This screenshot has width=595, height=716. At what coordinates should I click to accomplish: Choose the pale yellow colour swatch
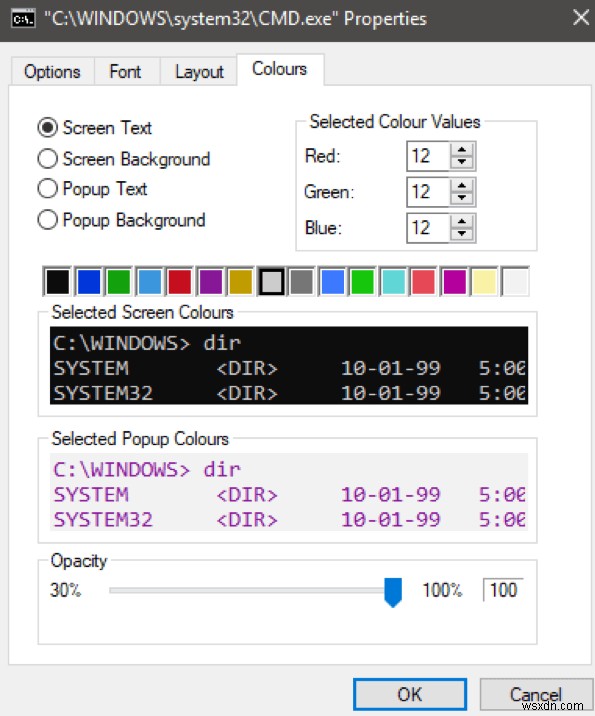click(484, 281)
